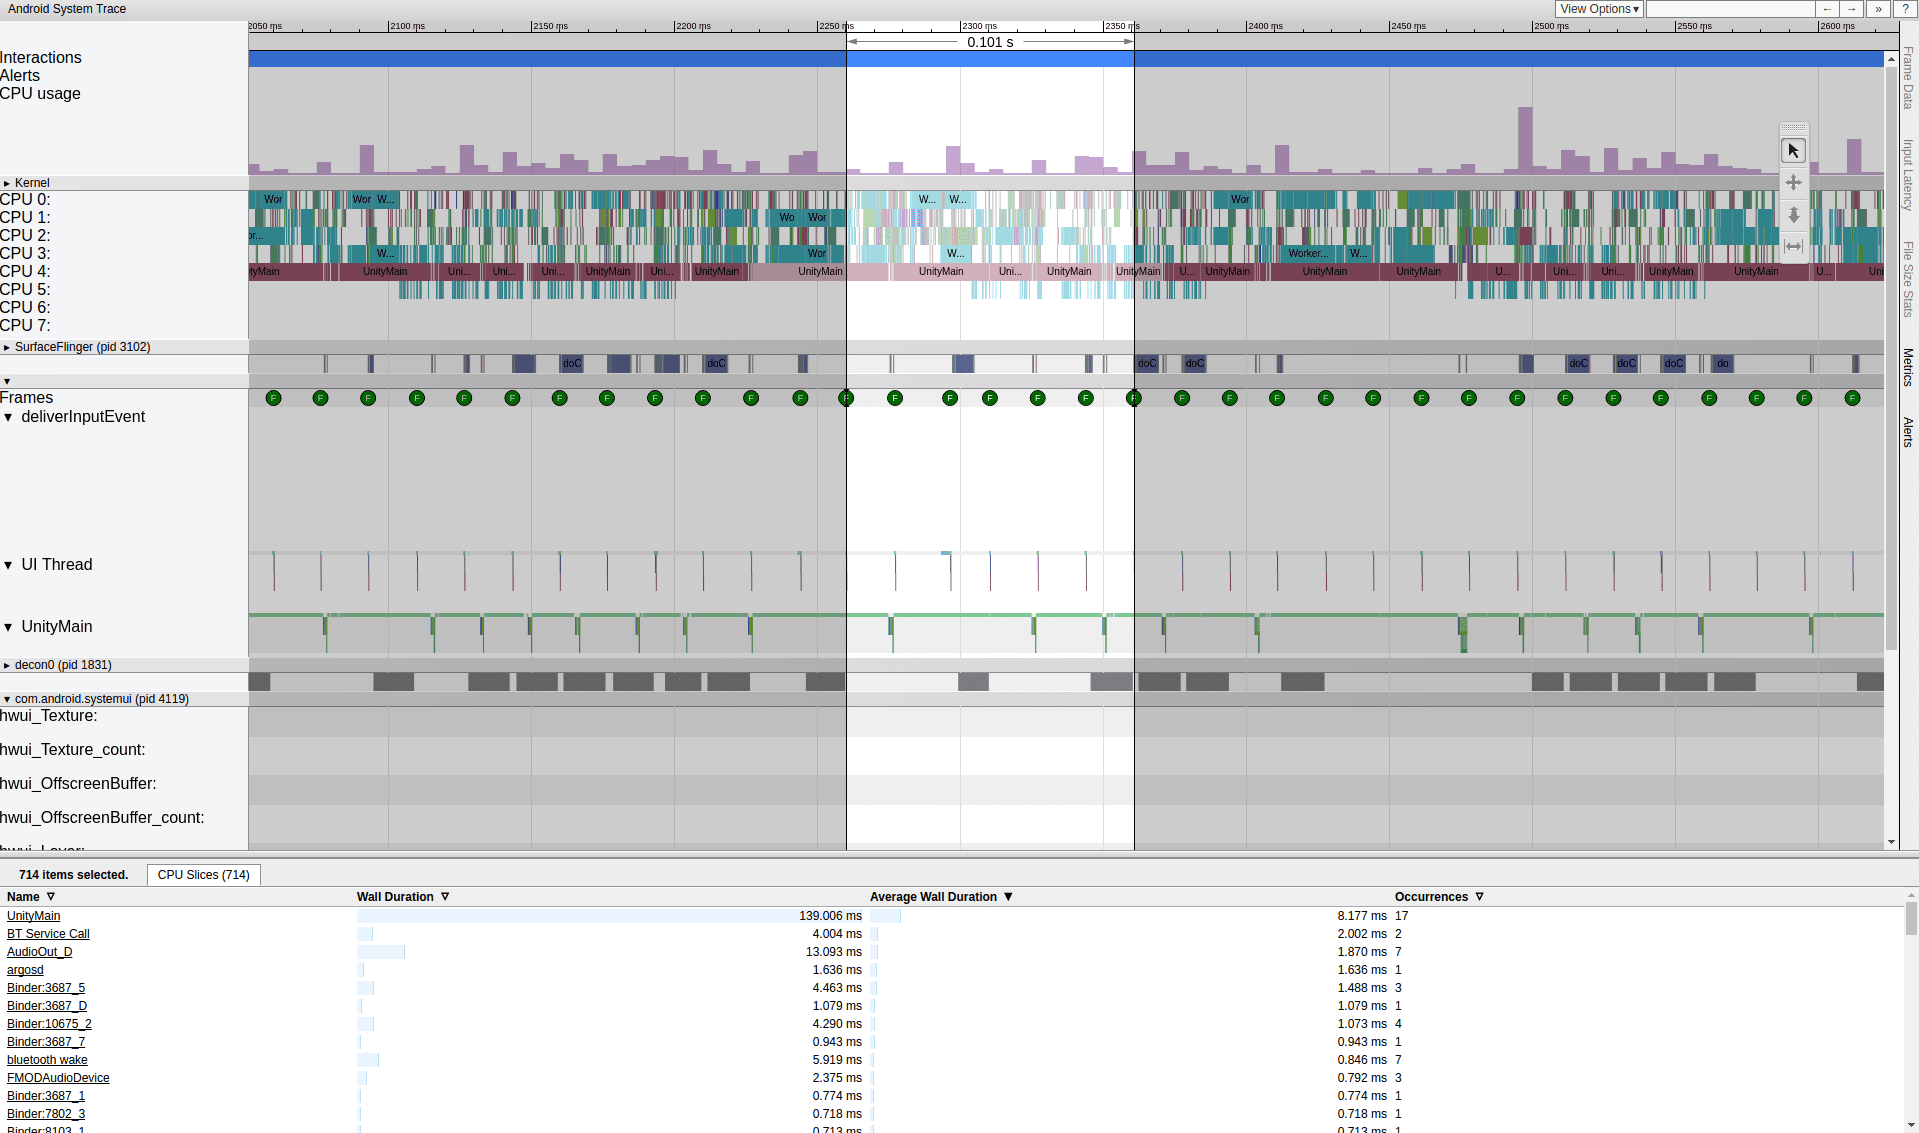Go to next search result arrow
The image size is (1919, 1133).
pos(1852,9)
